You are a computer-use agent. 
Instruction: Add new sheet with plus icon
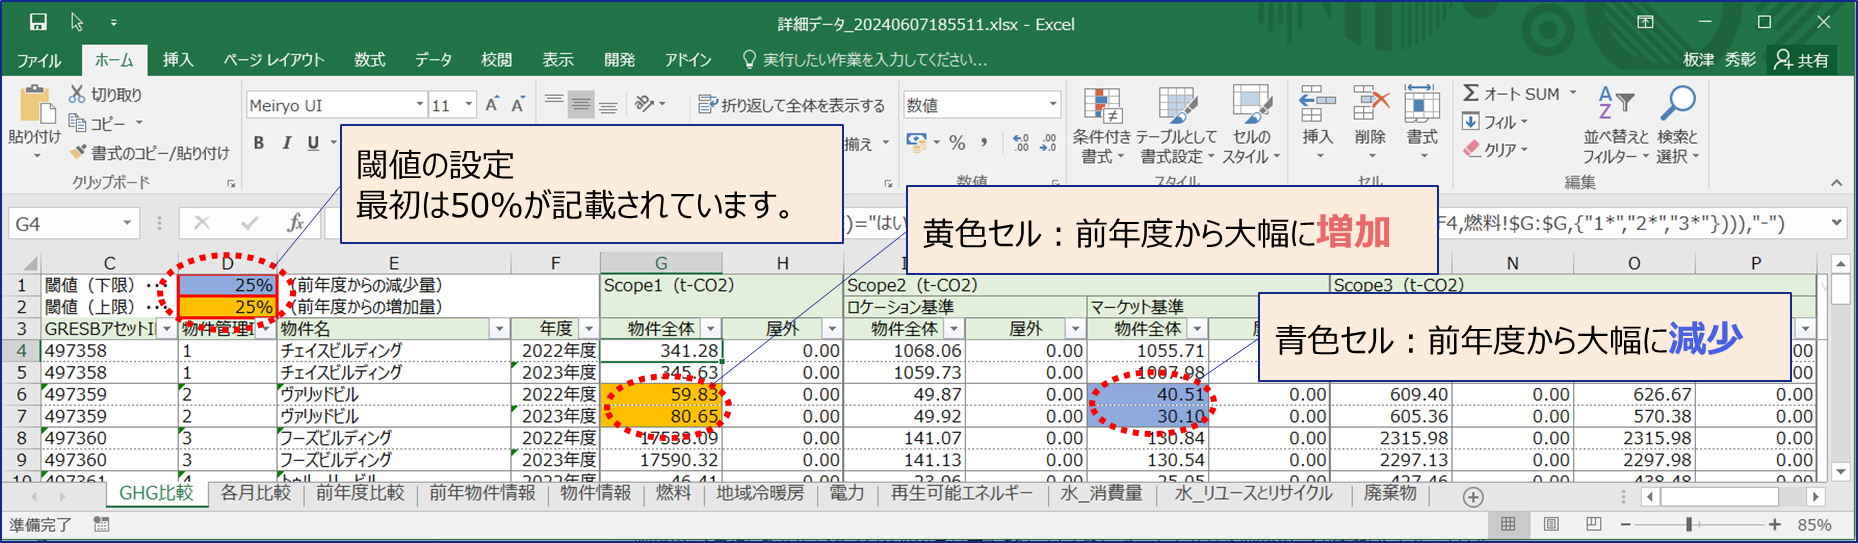tap(1473, 497)
